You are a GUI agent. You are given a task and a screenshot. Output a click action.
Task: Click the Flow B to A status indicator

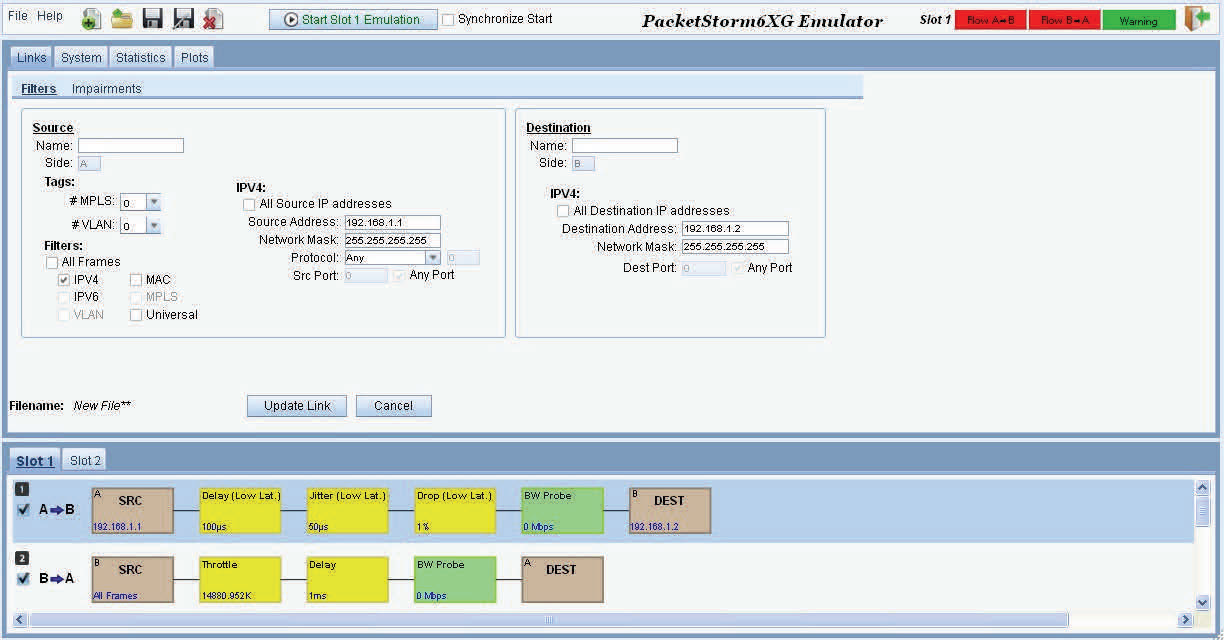pos(1065,20)
